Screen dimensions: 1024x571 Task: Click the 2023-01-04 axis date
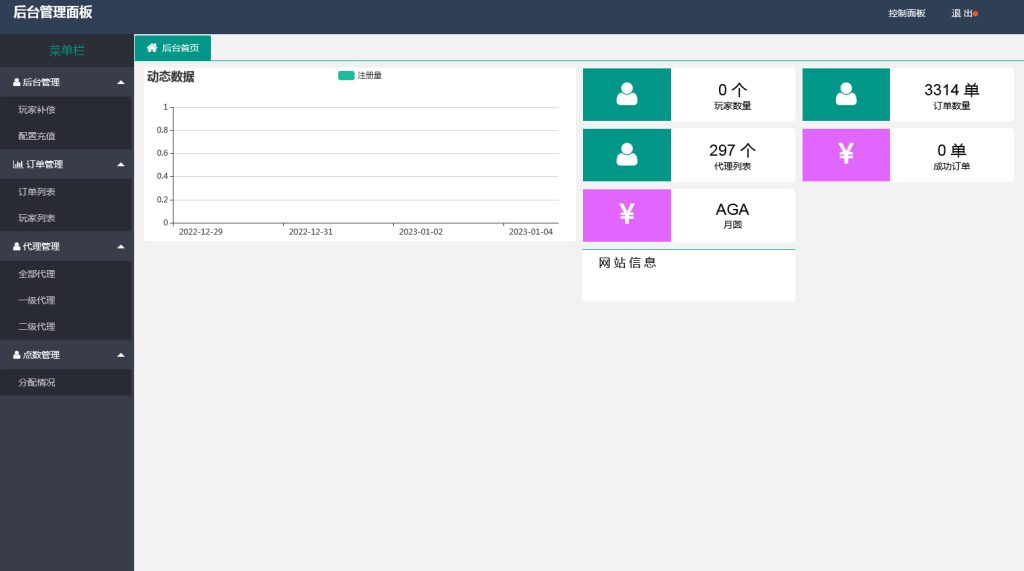pos(531,232)
